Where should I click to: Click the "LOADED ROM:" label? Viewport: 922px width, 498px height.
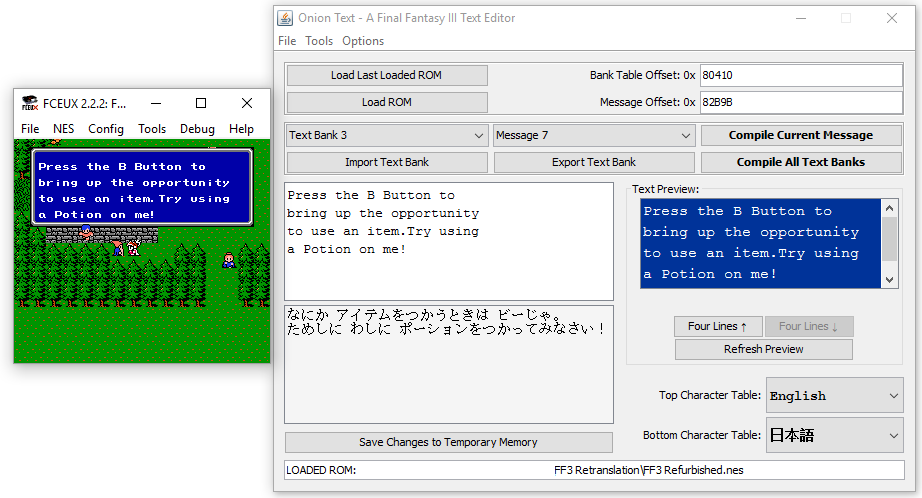(x=321, y=470)
